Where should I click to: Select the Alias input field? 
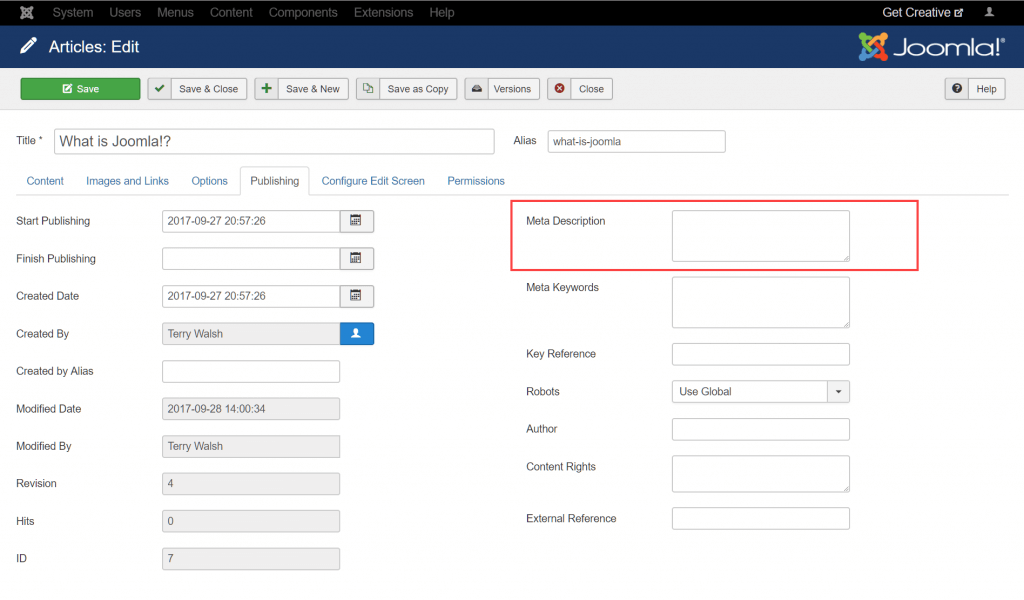[636, 141]
